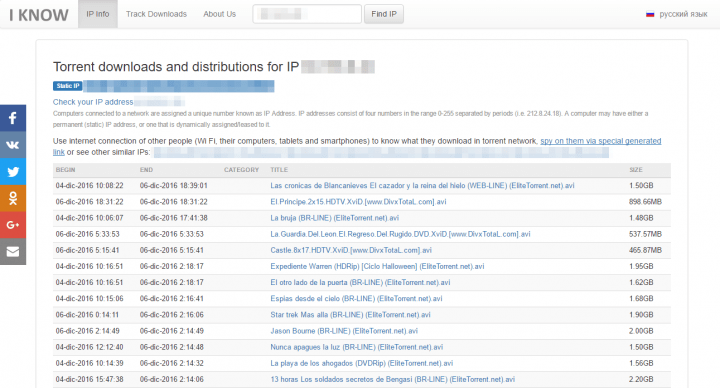Click the TITLE column header

tap(279, 170)
